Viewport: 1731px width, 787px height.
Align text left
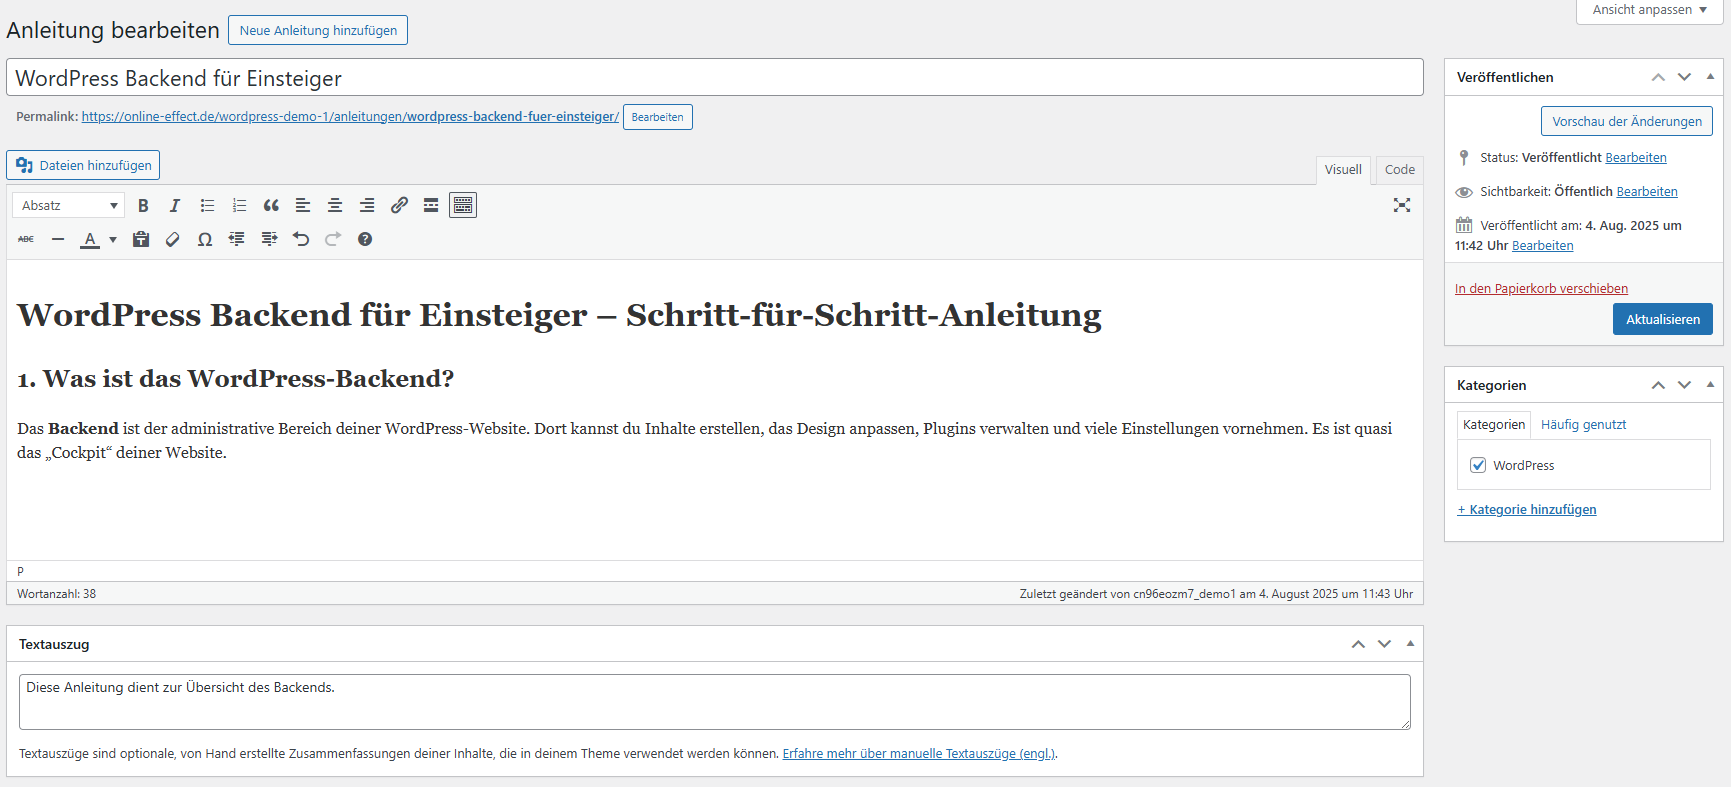(x=303, y=205)
